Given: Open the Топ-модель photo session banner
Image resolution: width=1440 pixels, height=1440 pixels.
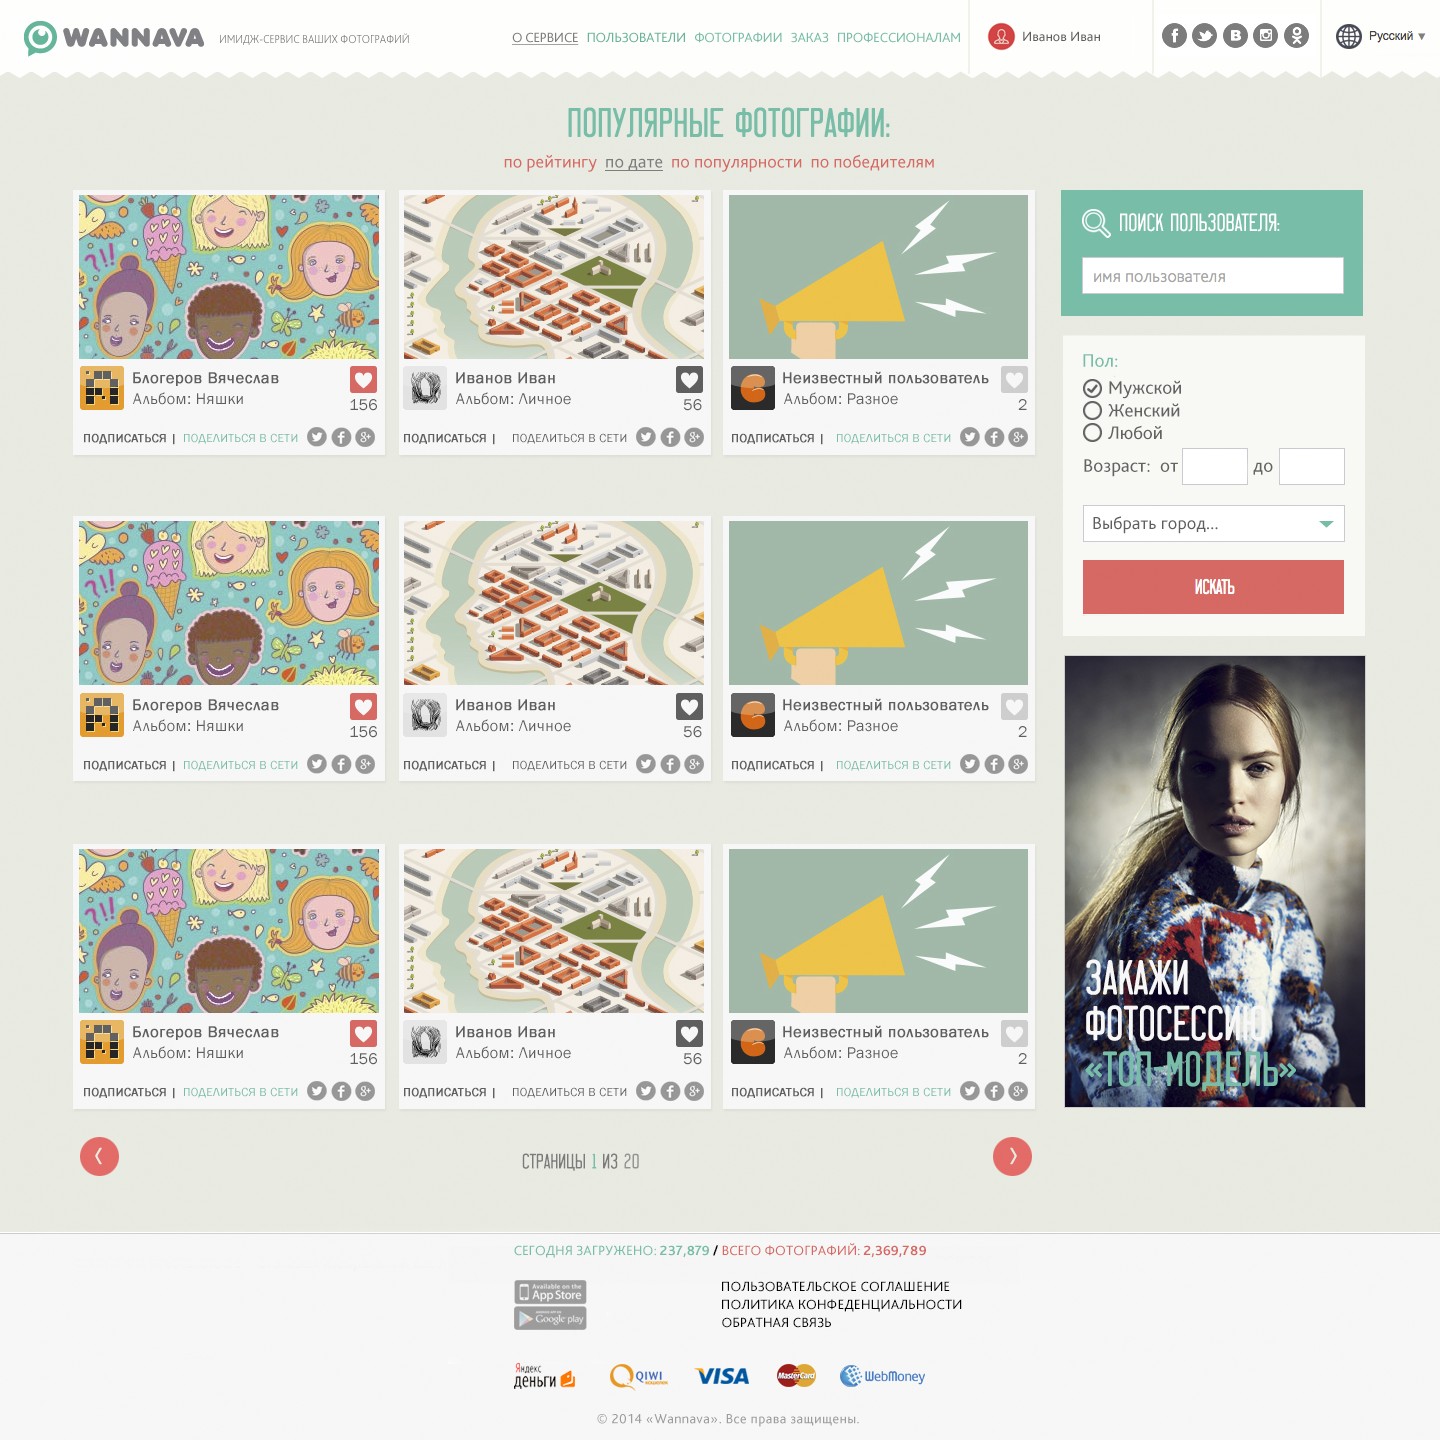Looking at the screenshot, I should (1215, 881).
